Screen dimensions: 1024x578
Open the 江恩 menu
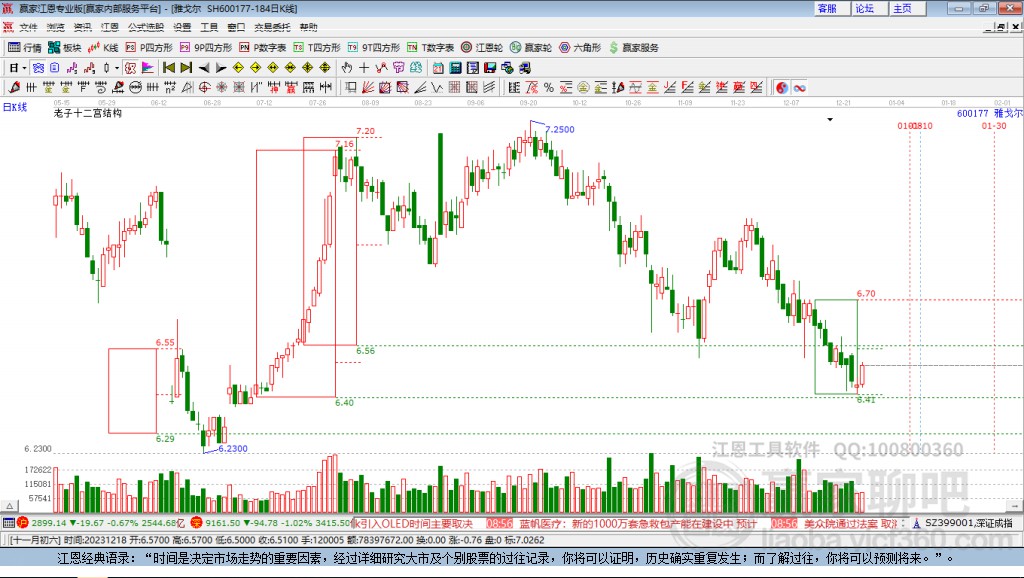[110, 27]
